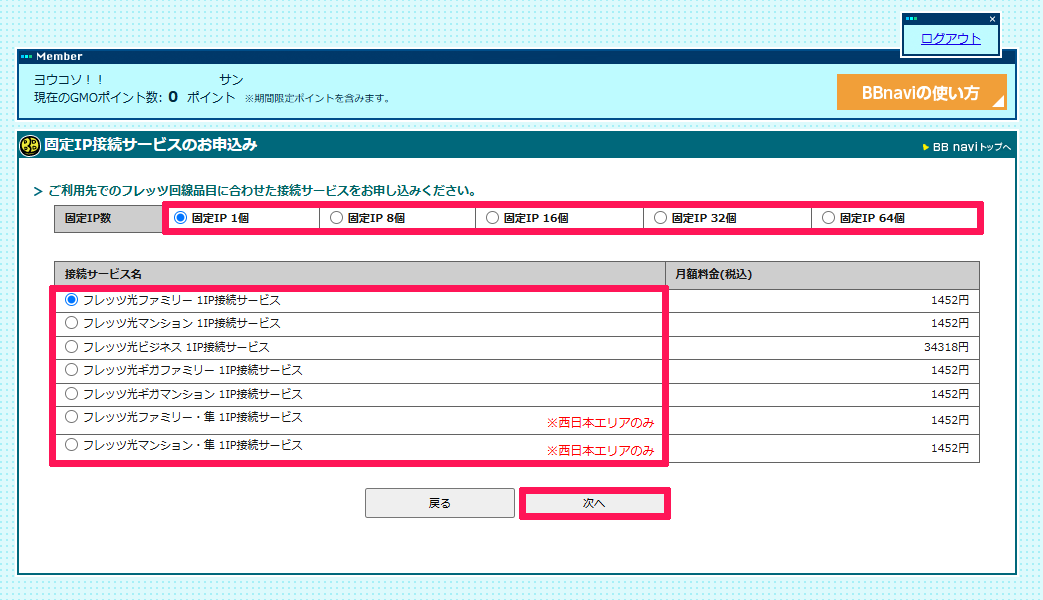This screenshot has width=1043, height=600.
Task: Click the ログアウト link
Action: (951, 39)
